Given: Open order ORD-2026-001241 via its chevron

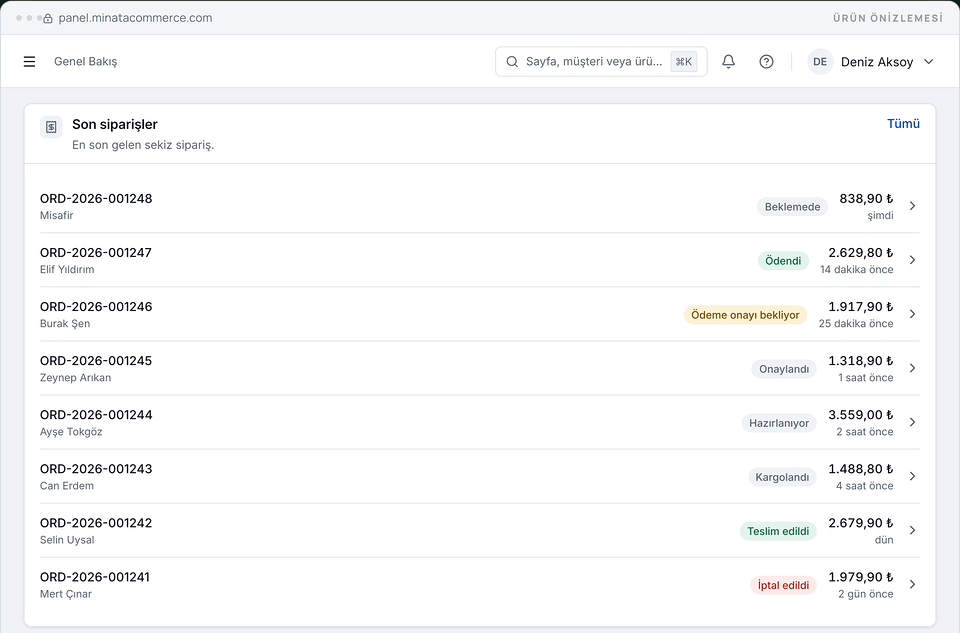Looking at the screenshot, I should pos(912,584).
